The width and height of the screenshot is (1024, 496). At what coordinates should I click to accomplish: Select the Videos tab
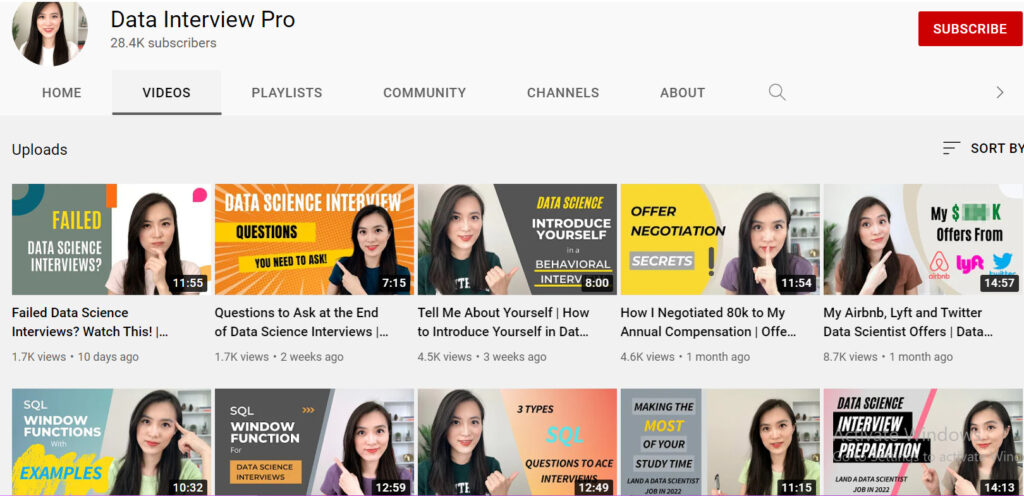[x=166, y=92]
